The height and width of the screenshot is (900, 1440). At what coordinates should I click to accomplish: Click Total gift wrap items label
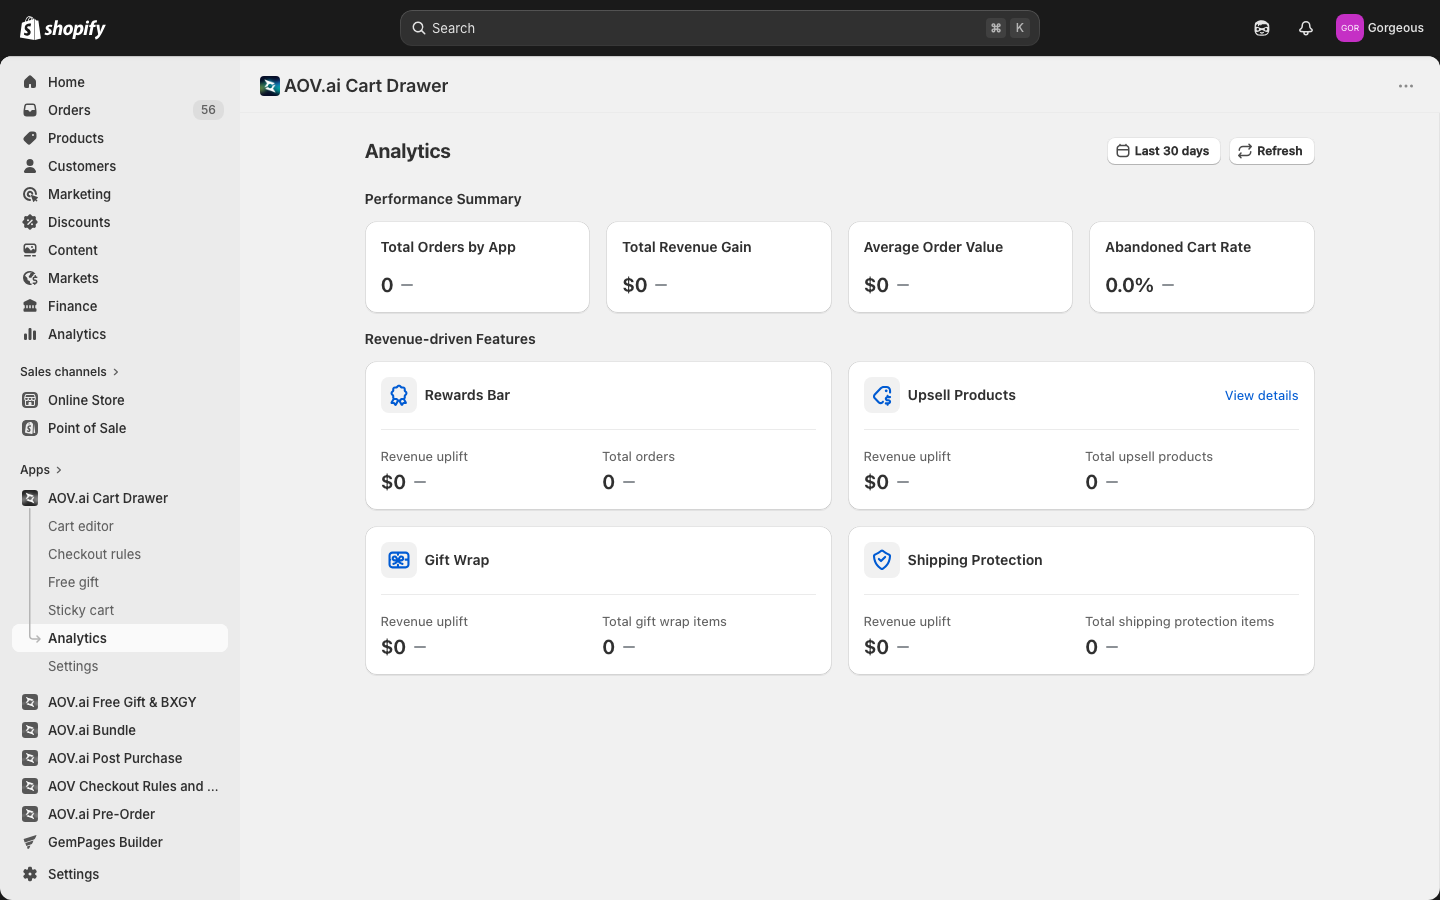tap(664, 621)
